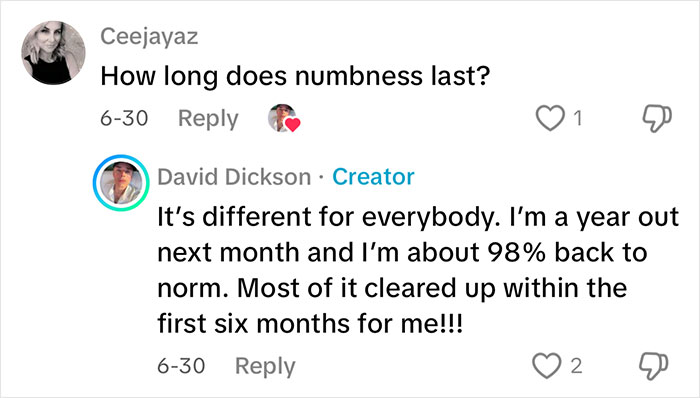Click the like count 2 on the creator's reply

pyautogui.click(x=576, y=366)
